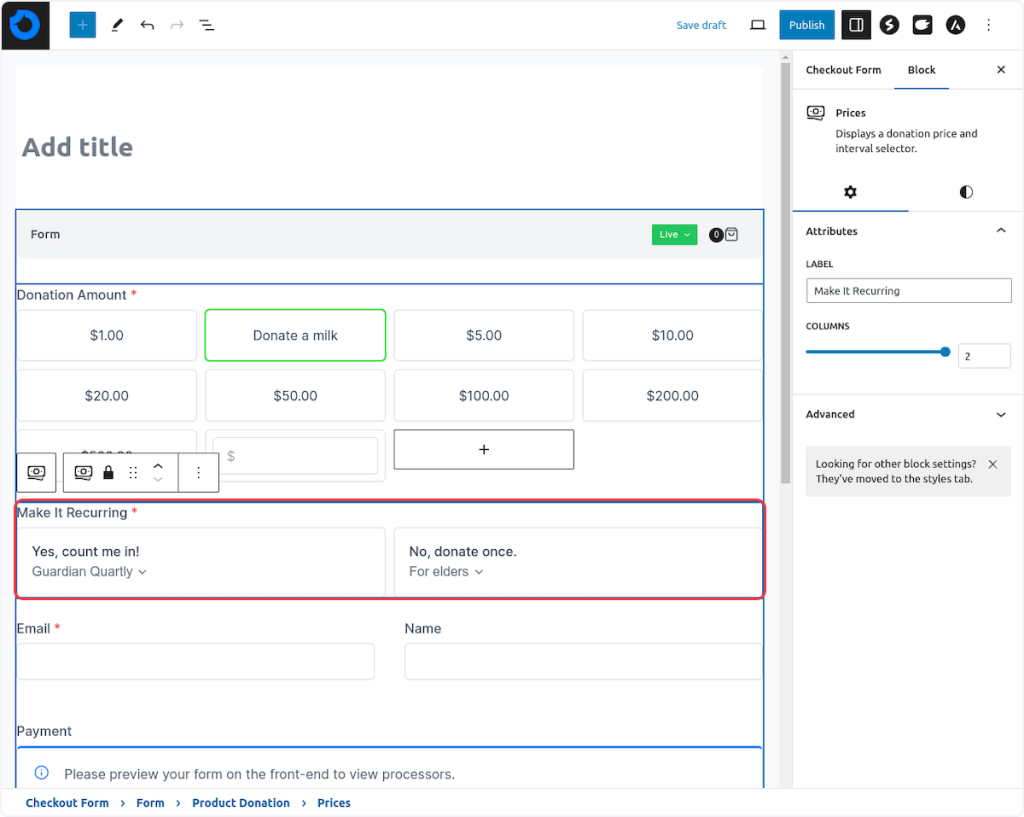Viewport: 1024px width, 817px height.
Task: Choose the $50.00 donation amount
Action: [295, 396]
